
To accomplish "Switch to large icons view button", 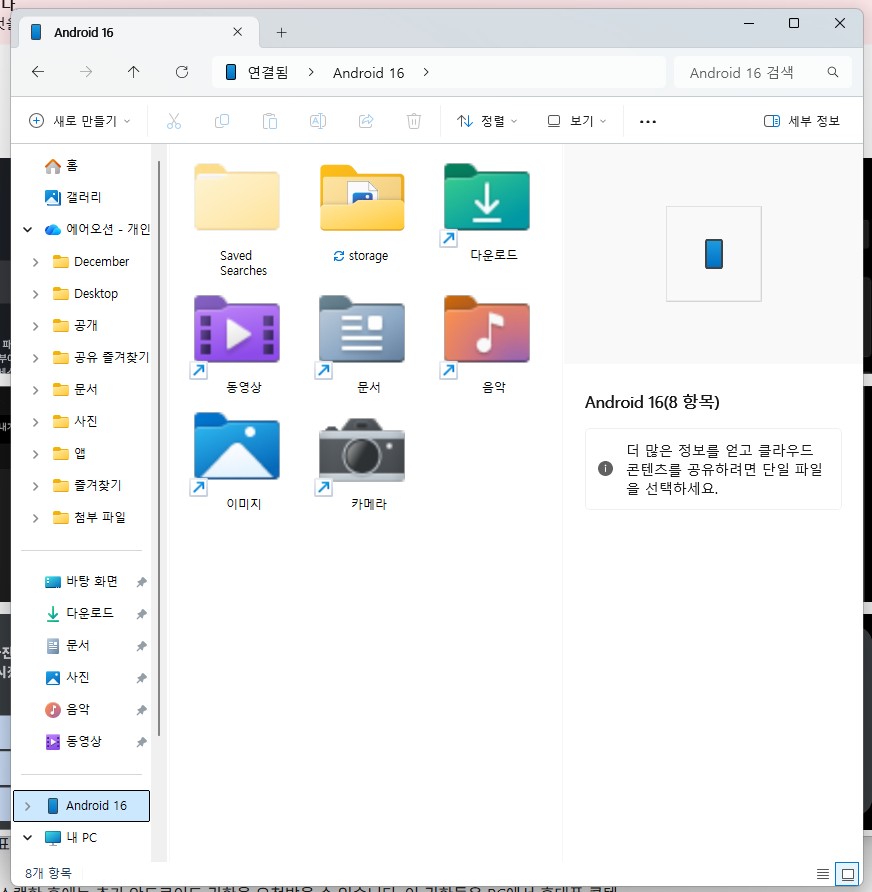I will click(x=848, y=874).
